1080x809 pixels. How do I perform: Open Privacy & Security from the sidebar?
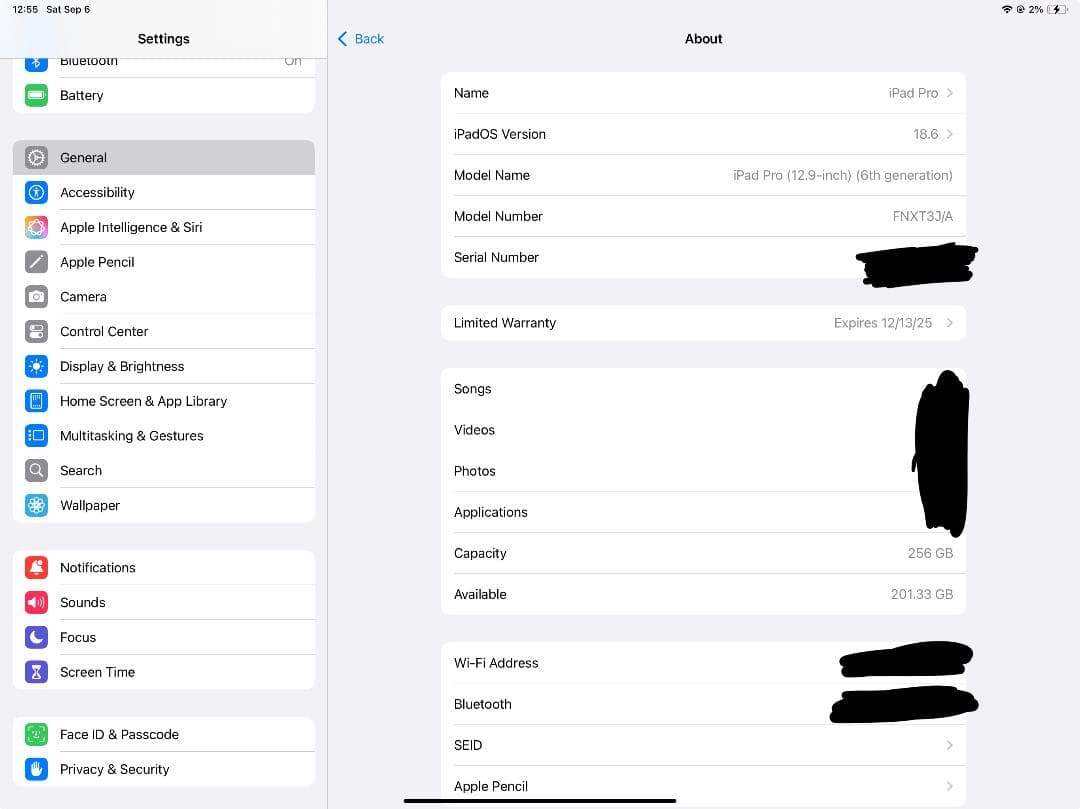114,769
